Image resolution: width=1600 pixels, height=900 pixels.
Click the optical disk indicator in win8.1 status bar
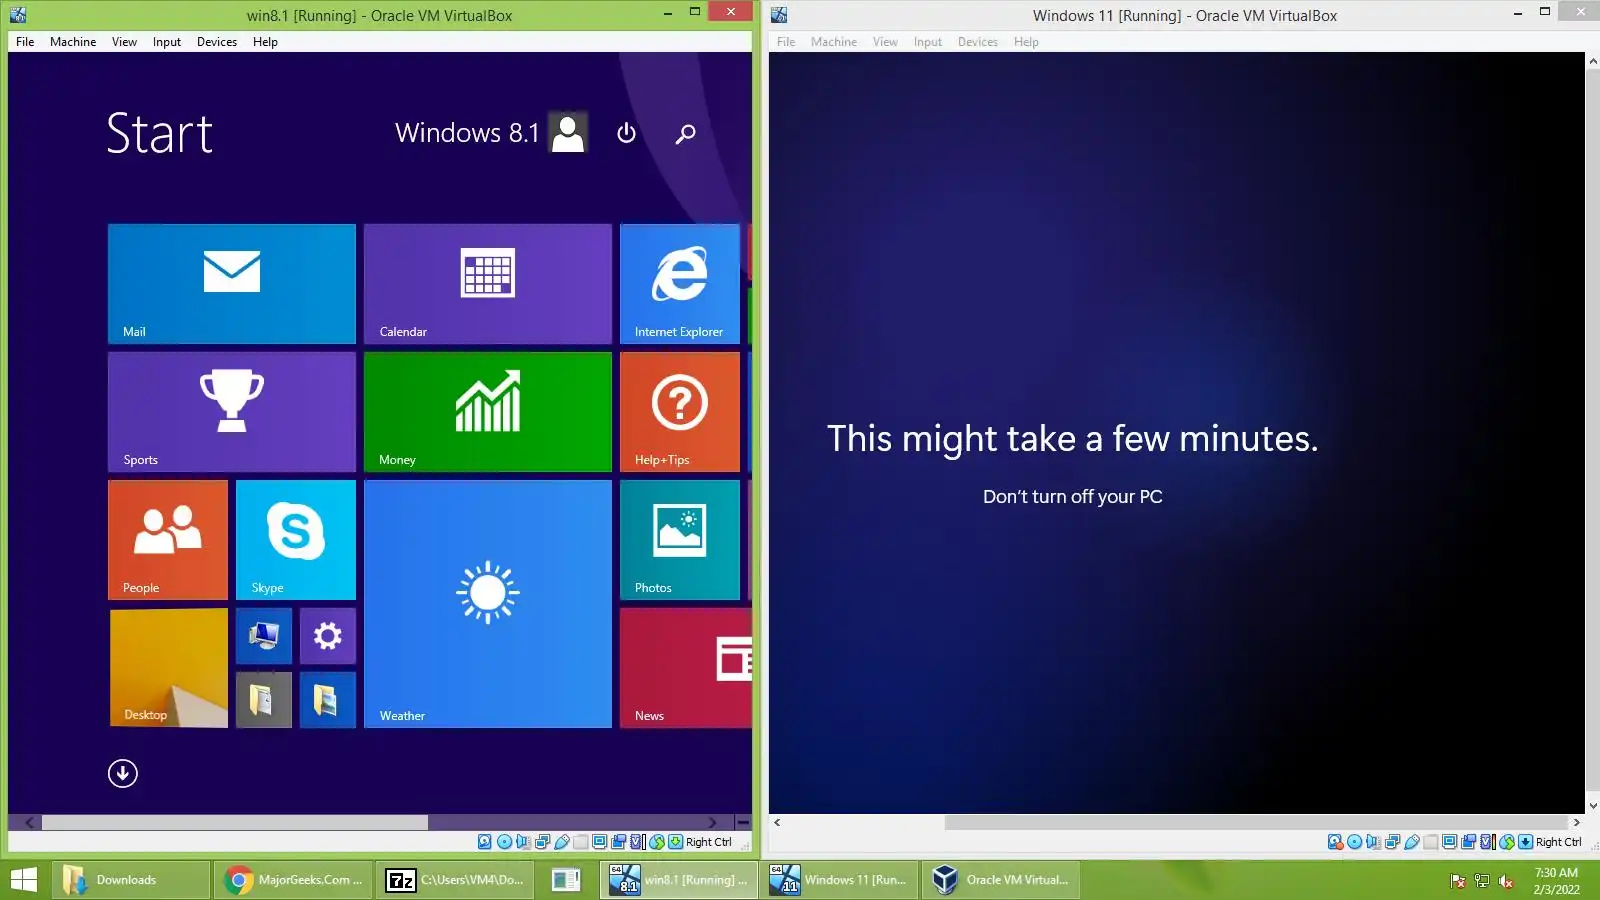[504, 842]
